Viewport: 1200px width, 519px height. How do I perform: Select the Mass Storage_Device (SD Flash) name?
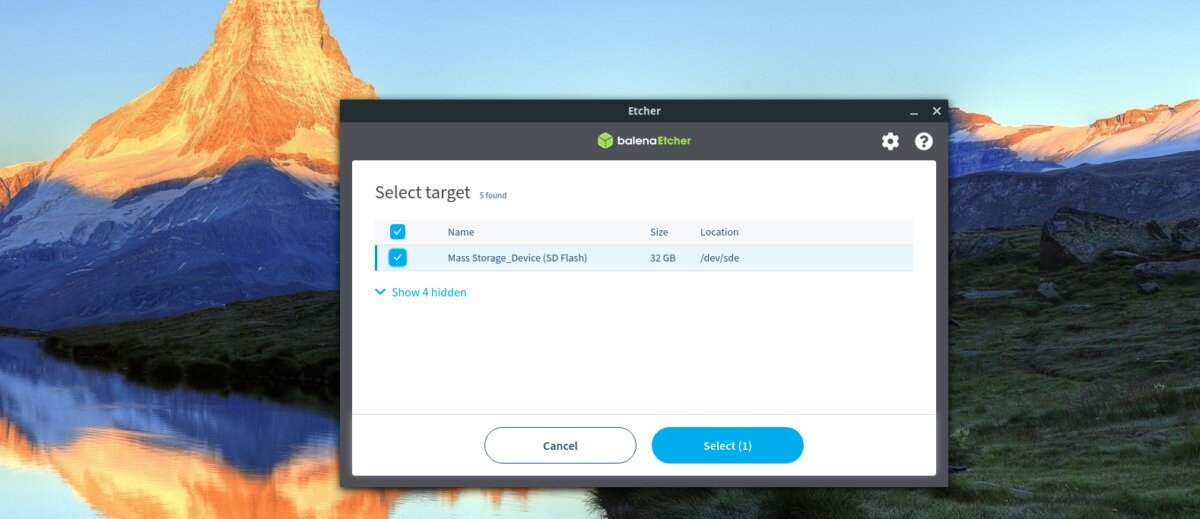517,258
